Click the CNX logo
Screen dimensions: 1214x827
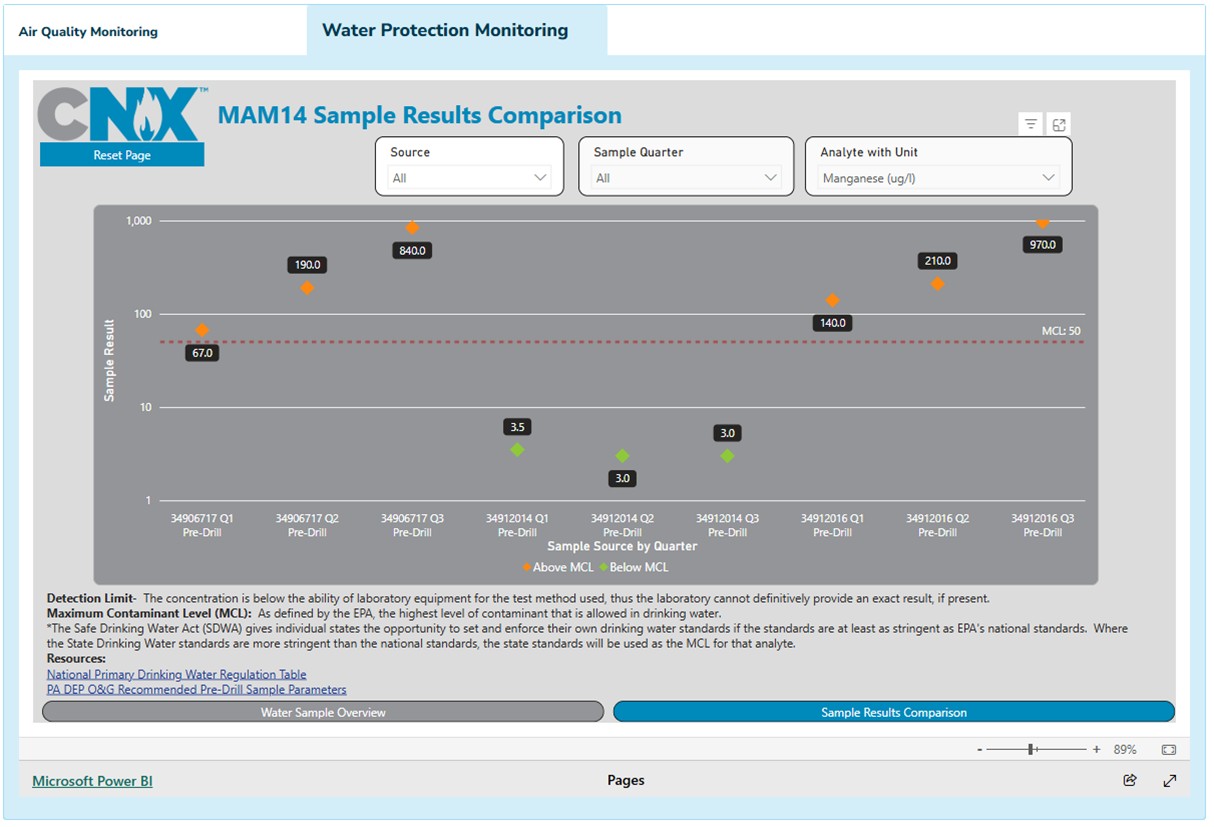click(122, 115)
